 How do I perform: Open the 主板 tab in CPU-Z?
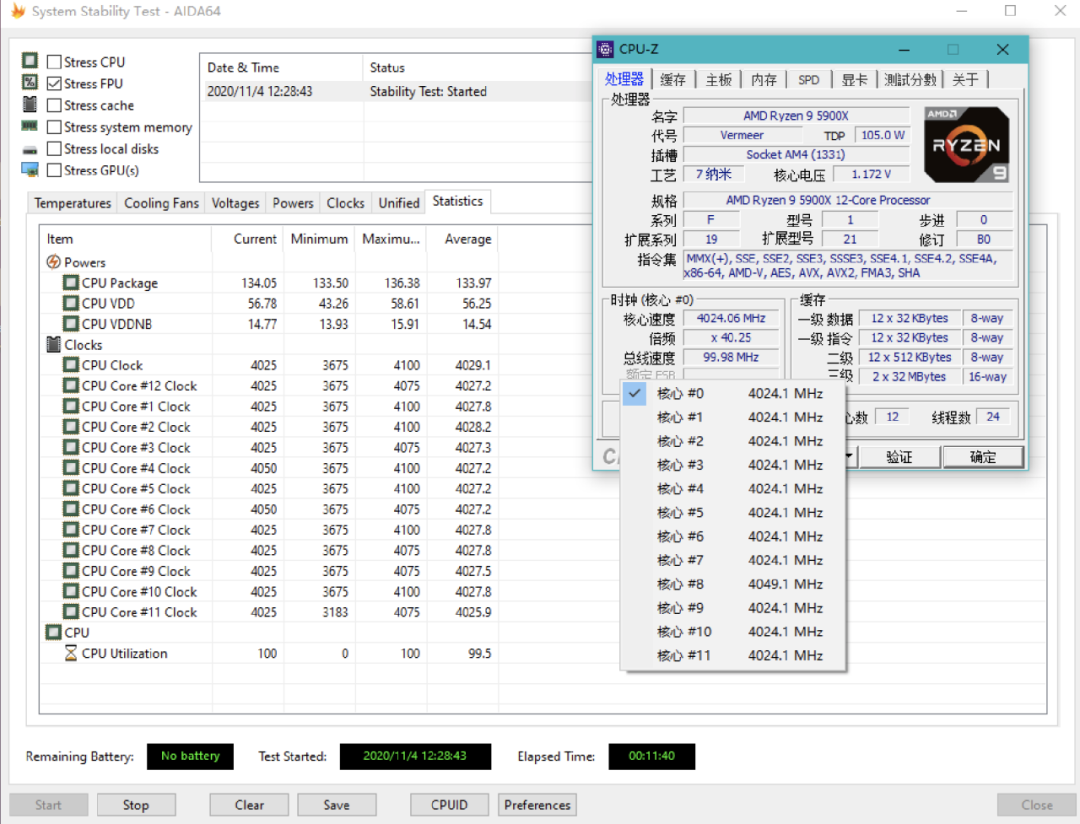(x=718, y=79)
